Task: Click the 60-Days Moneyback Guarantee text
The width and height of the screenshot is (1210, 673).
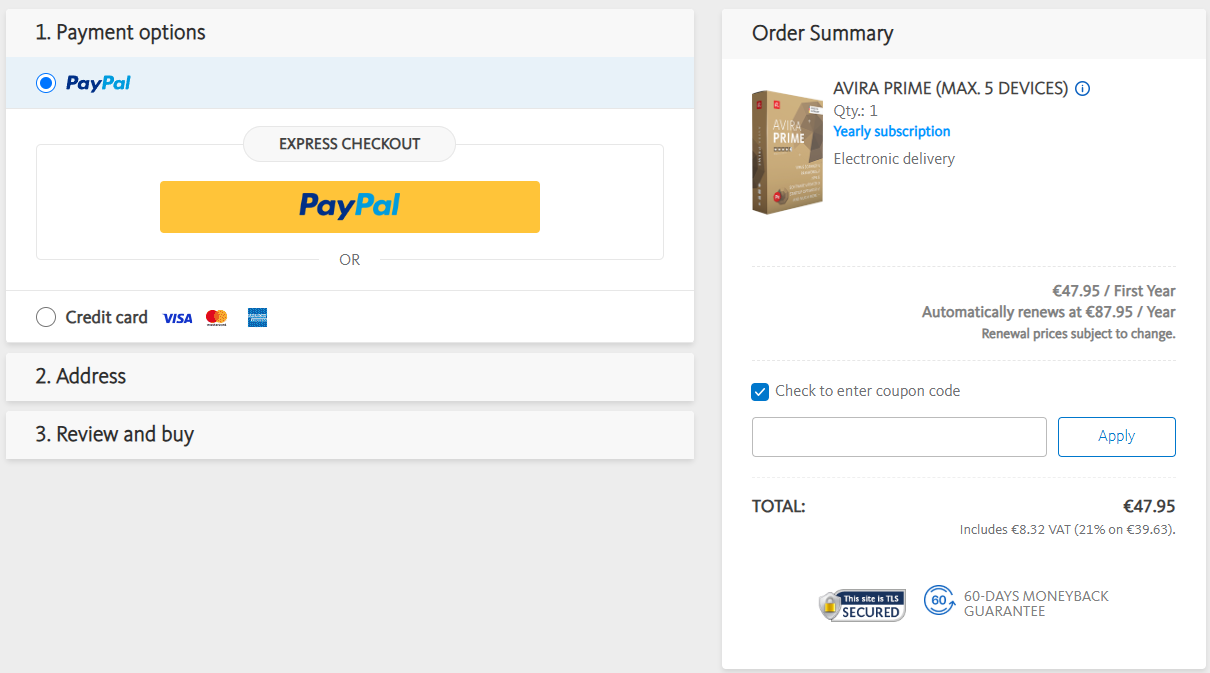Action: (1036, 603)
